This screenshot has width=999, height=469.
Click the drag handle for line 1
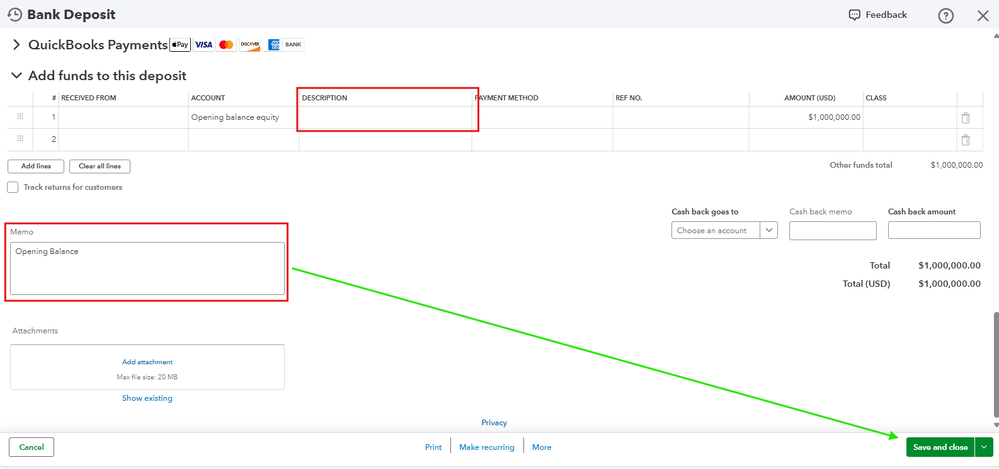click(x=20, y=117)
